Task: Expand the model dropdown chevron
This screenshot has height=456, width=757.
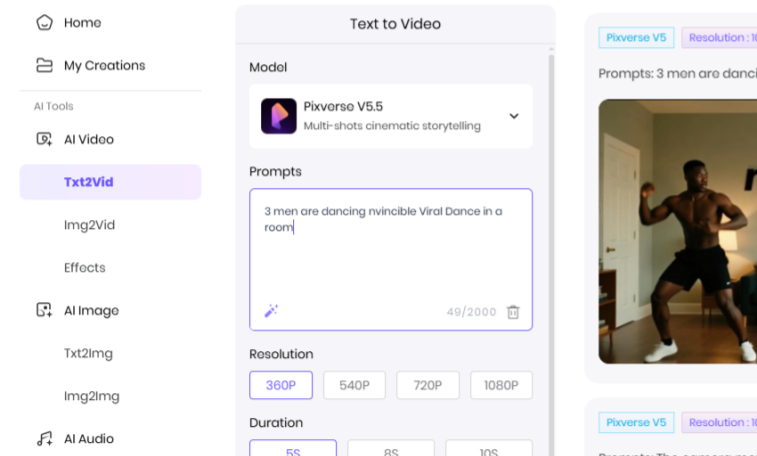Action: coord(514,116)
